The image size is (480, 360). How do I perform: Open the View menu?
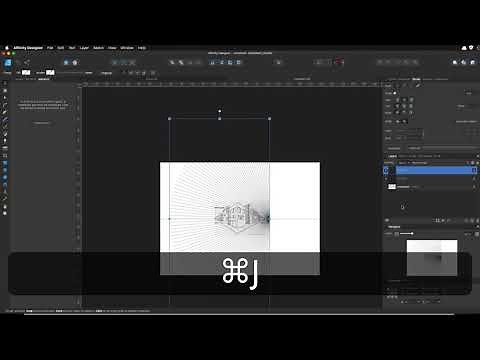coord(112,48)
